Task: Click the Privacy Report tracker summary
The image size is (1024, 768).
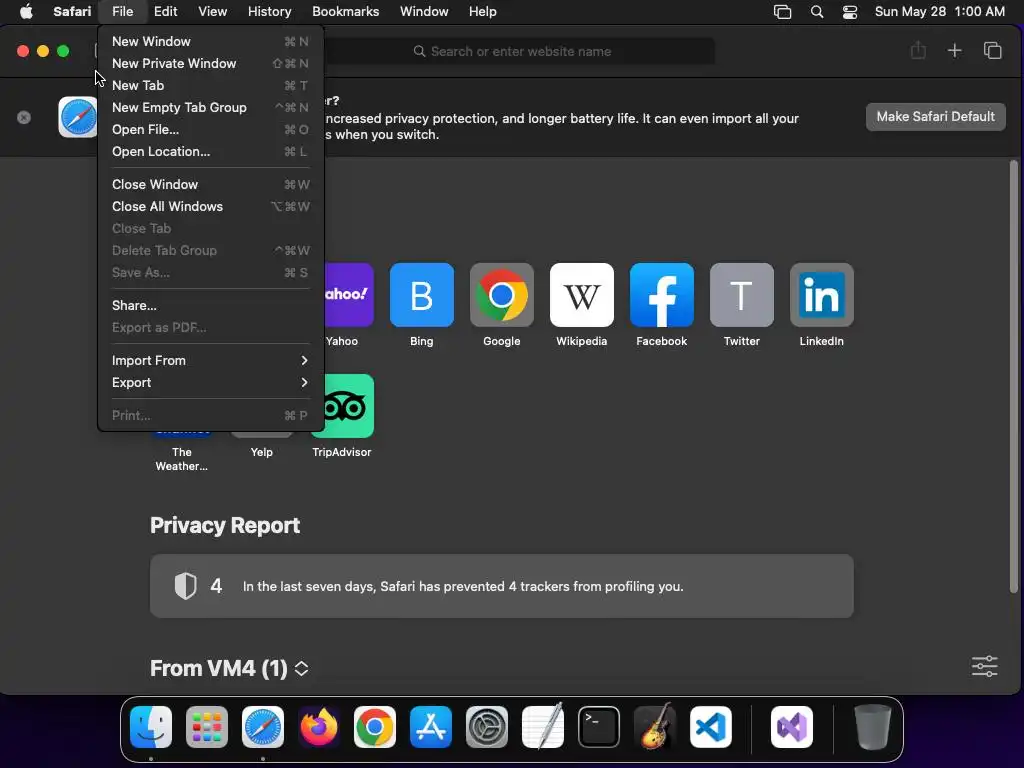Action: click(x=502, y=586)
